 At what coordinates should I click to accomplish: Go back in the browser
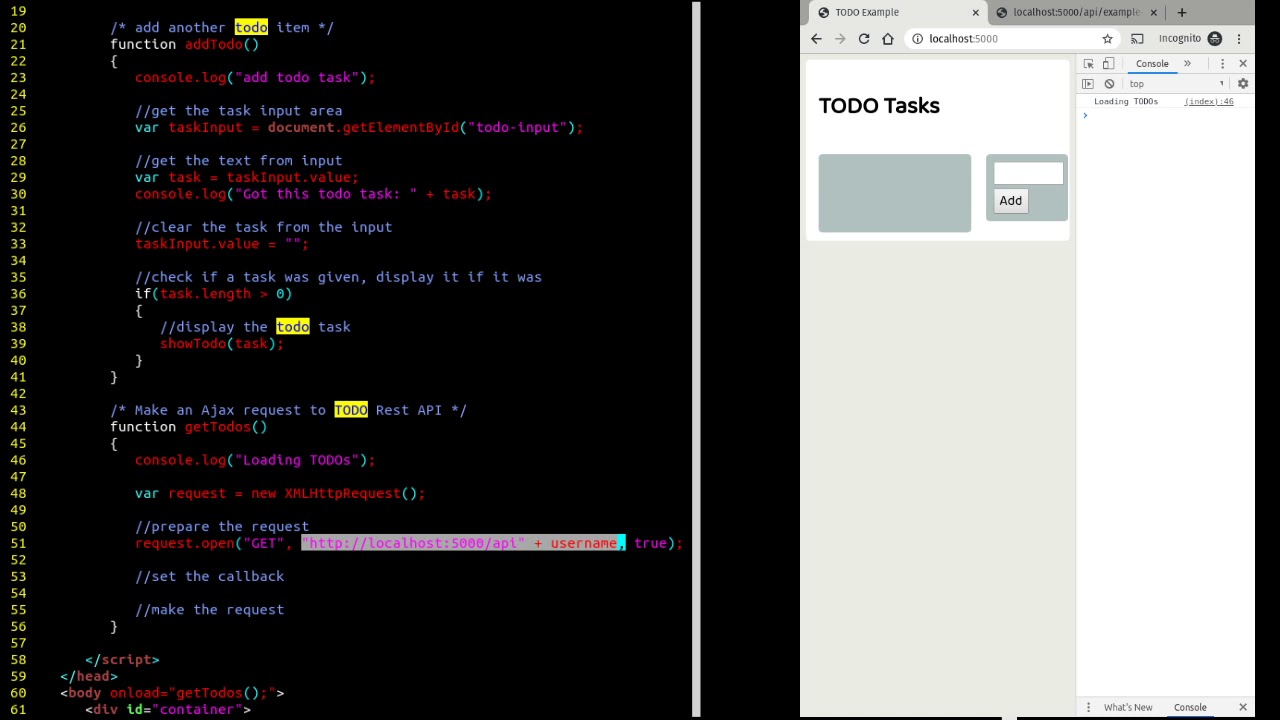click(x=816, y=39)
